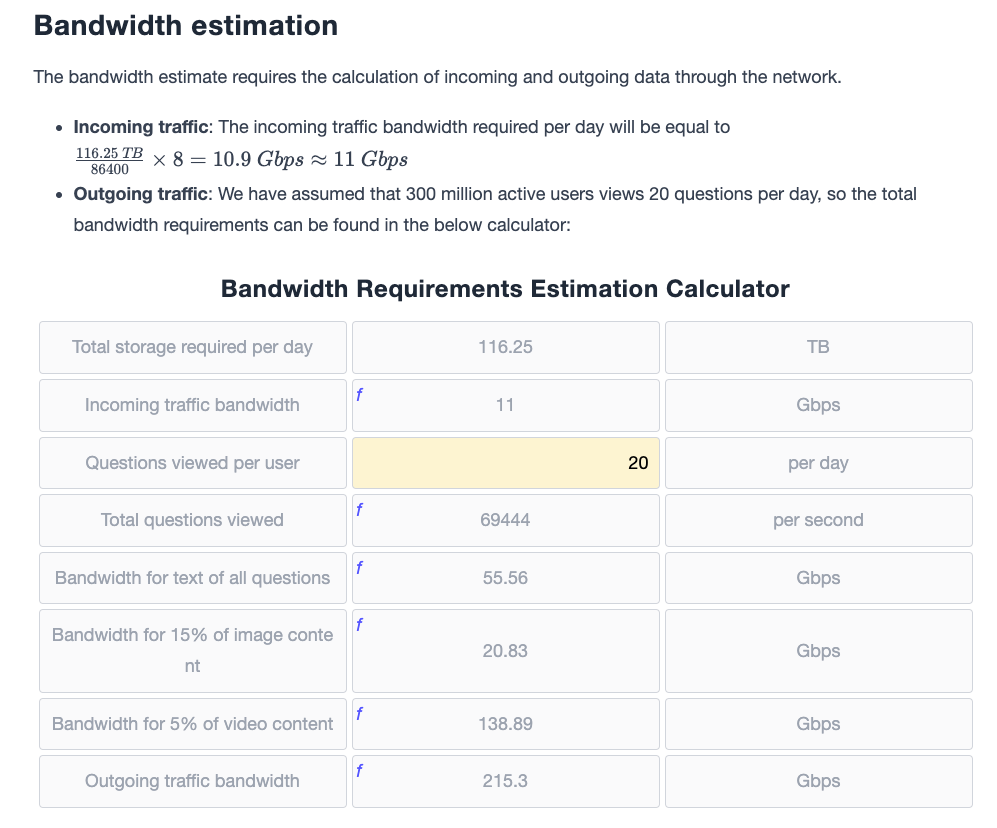Edit the Questions viewed per user input field

505,463
